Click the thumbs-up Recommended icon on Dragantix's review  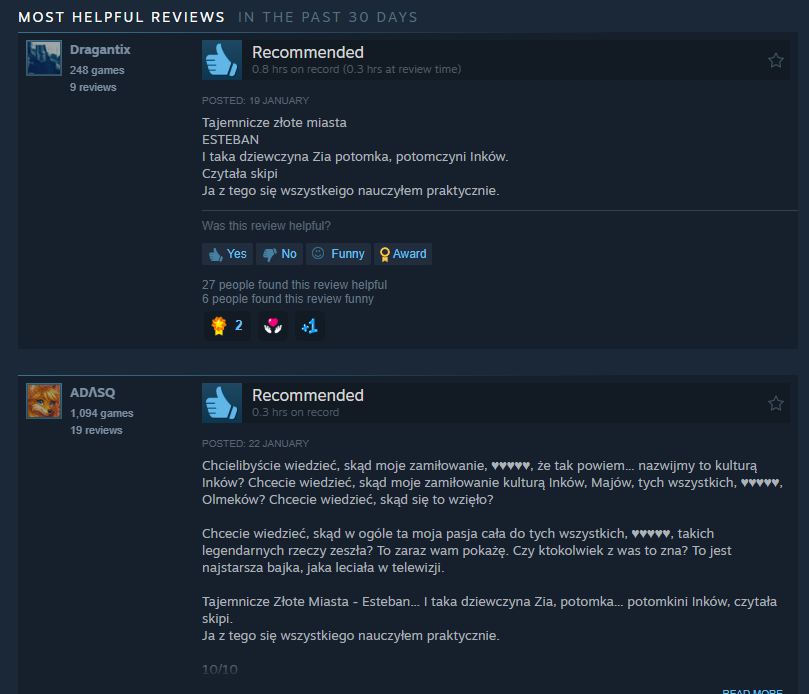(x=222, y=60)
